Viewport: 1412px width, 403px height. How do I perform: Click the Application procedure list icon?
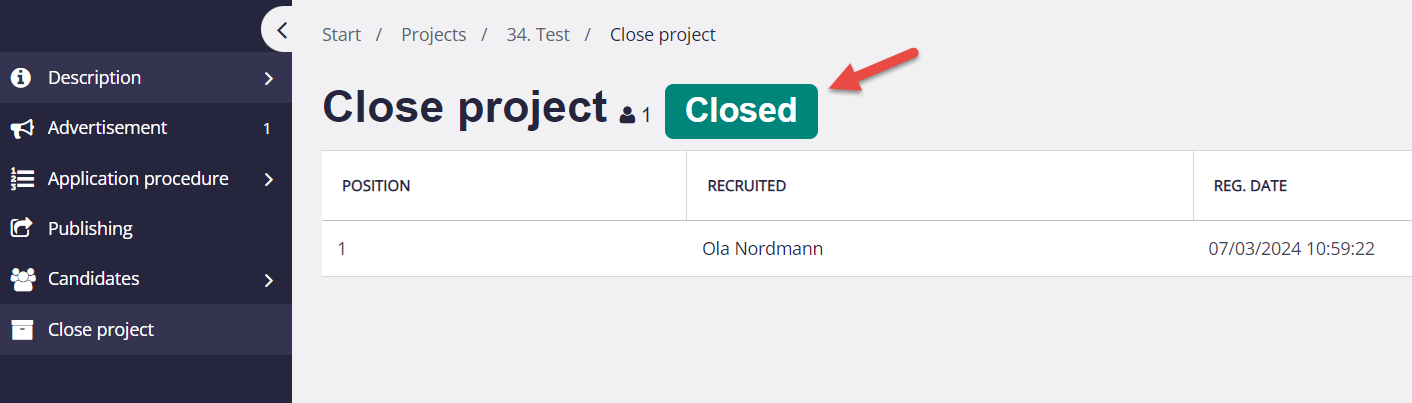(22, 179)
